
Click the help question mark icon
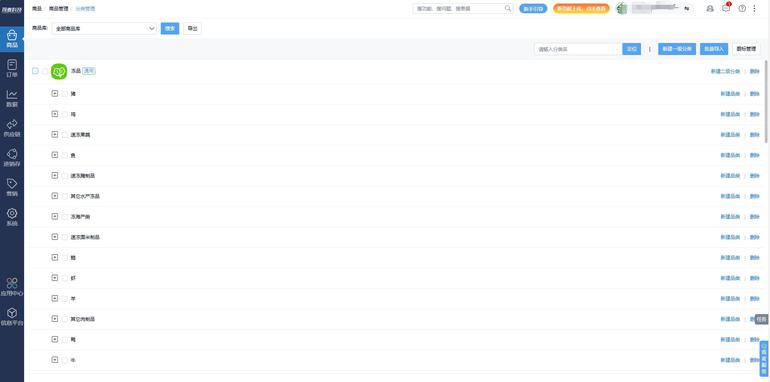pos(742,8)
